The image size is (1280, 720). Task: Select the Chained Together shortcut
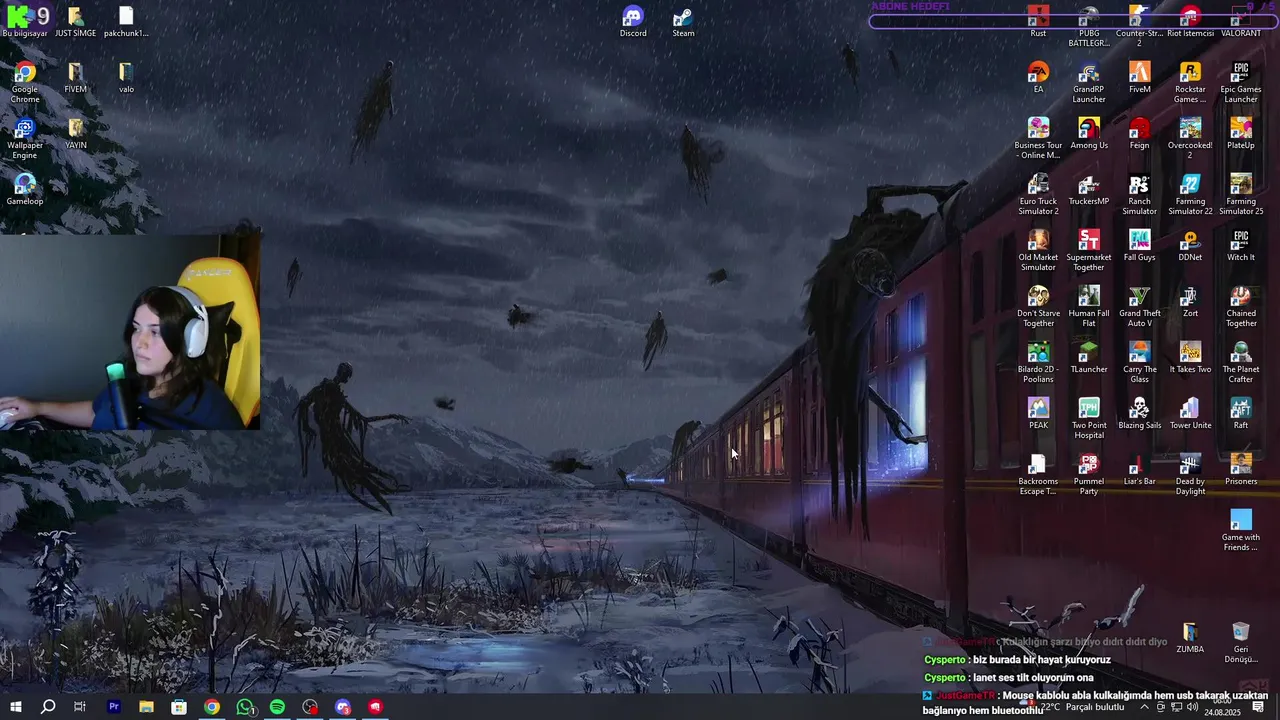tap(1241, 307)
